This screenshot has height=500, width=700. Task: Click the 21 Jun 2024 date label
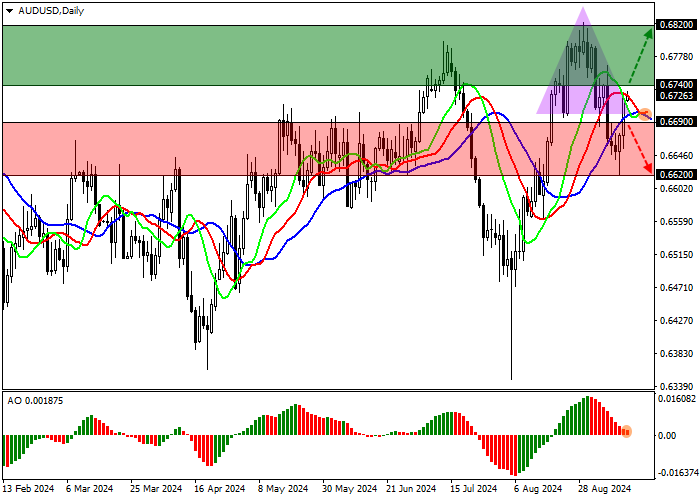[411, 489]
